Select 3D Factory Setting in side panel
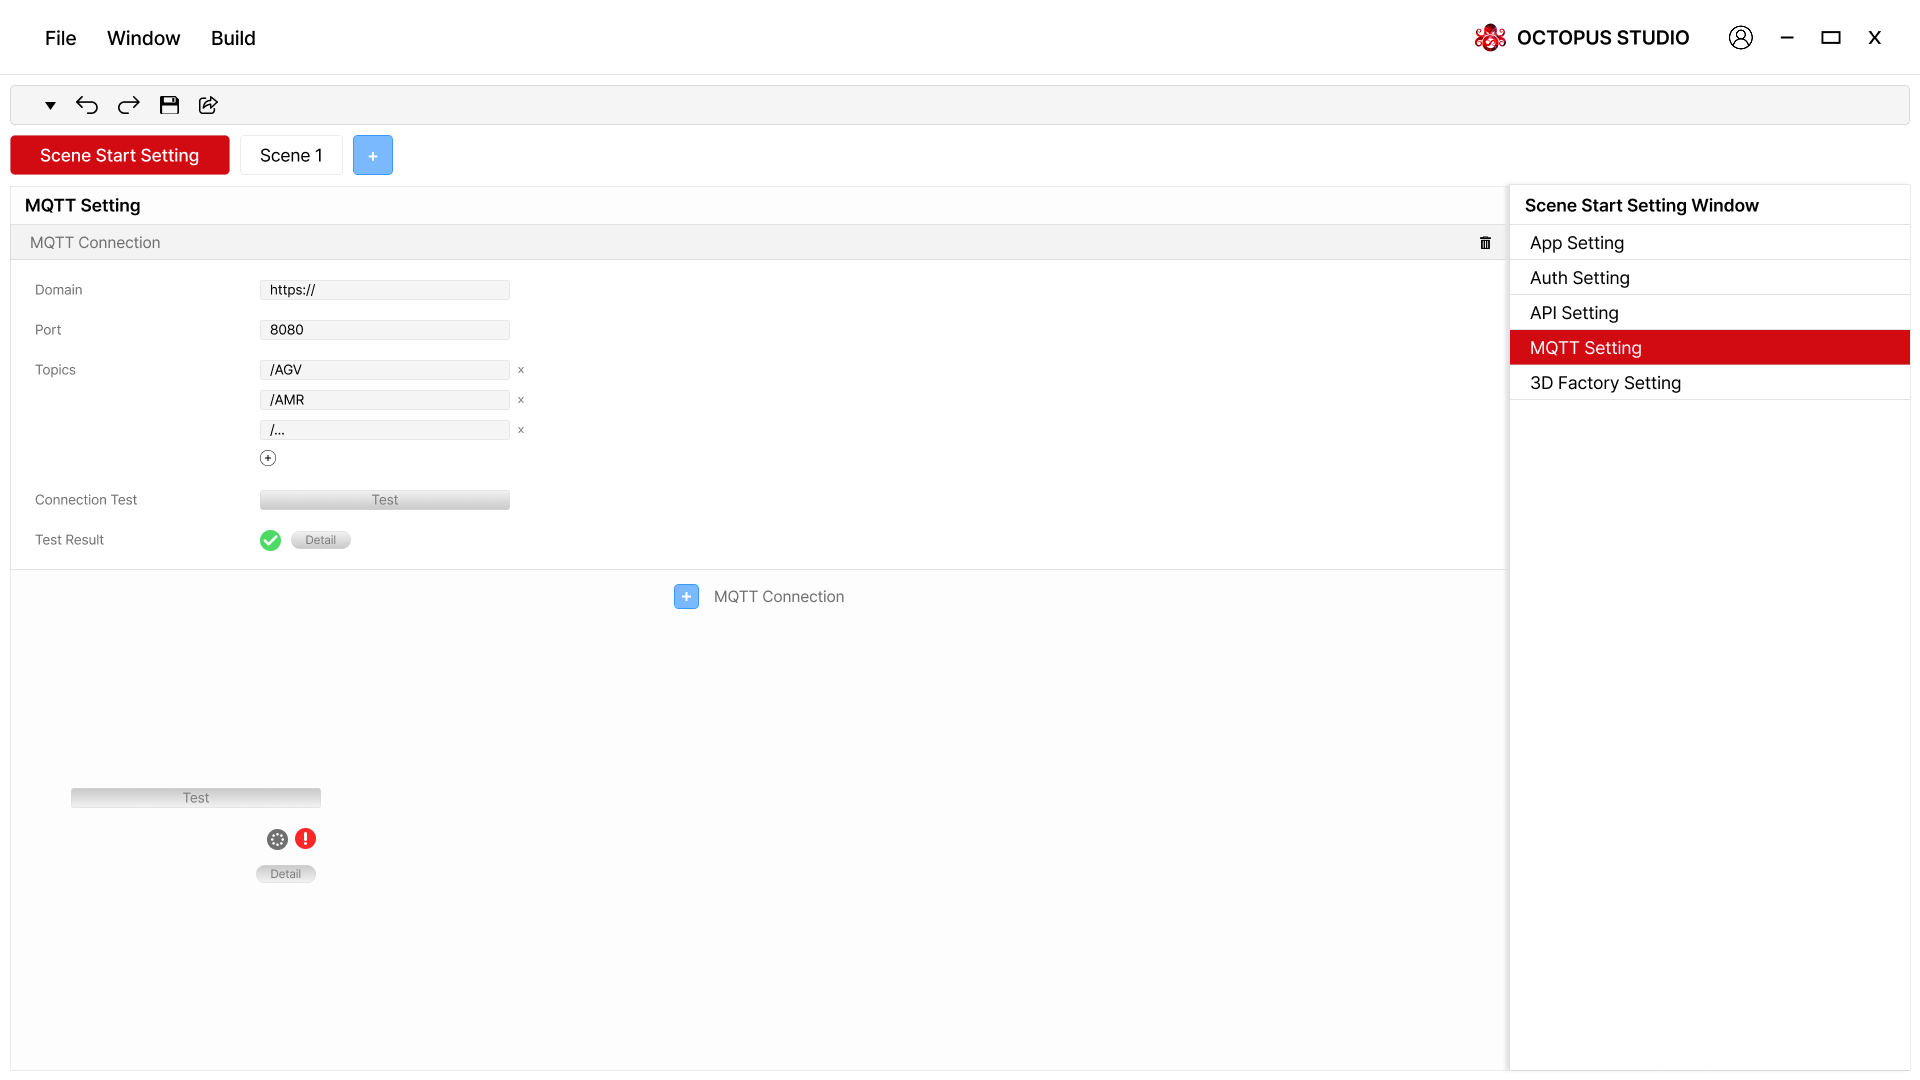Image resolution: width=1920 pixels, height=1080 pixels. click(1605, 383)
